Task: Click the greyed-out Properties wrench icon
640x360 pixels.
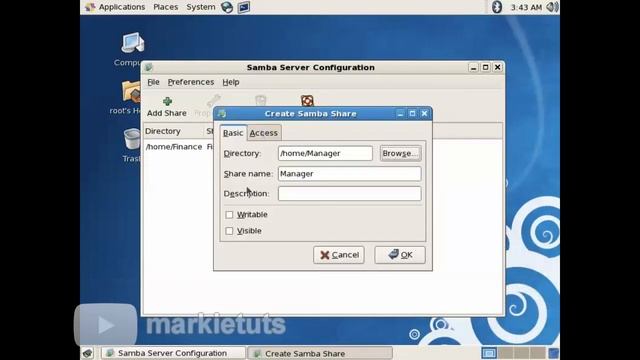Action: pyautogui.click(x=213, y=100)
